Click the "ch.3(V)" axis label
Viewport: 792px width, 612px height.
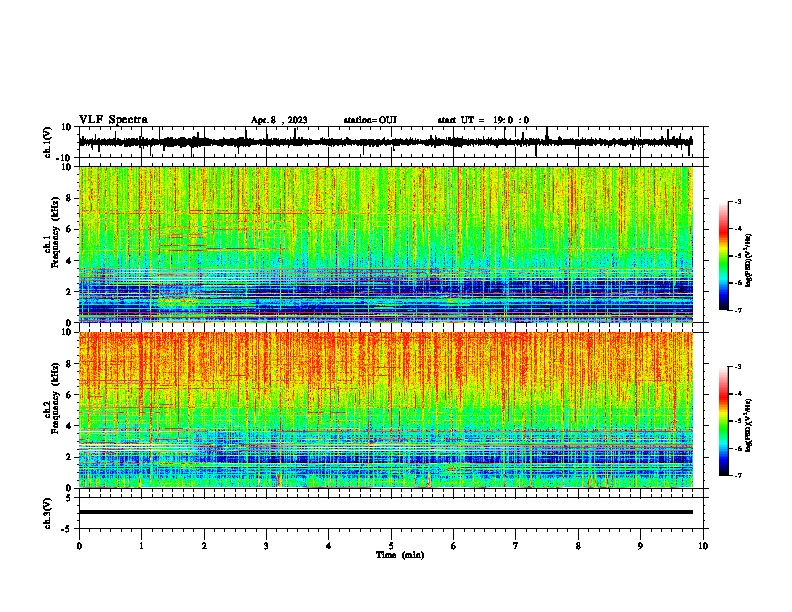[x=48, y=513]
